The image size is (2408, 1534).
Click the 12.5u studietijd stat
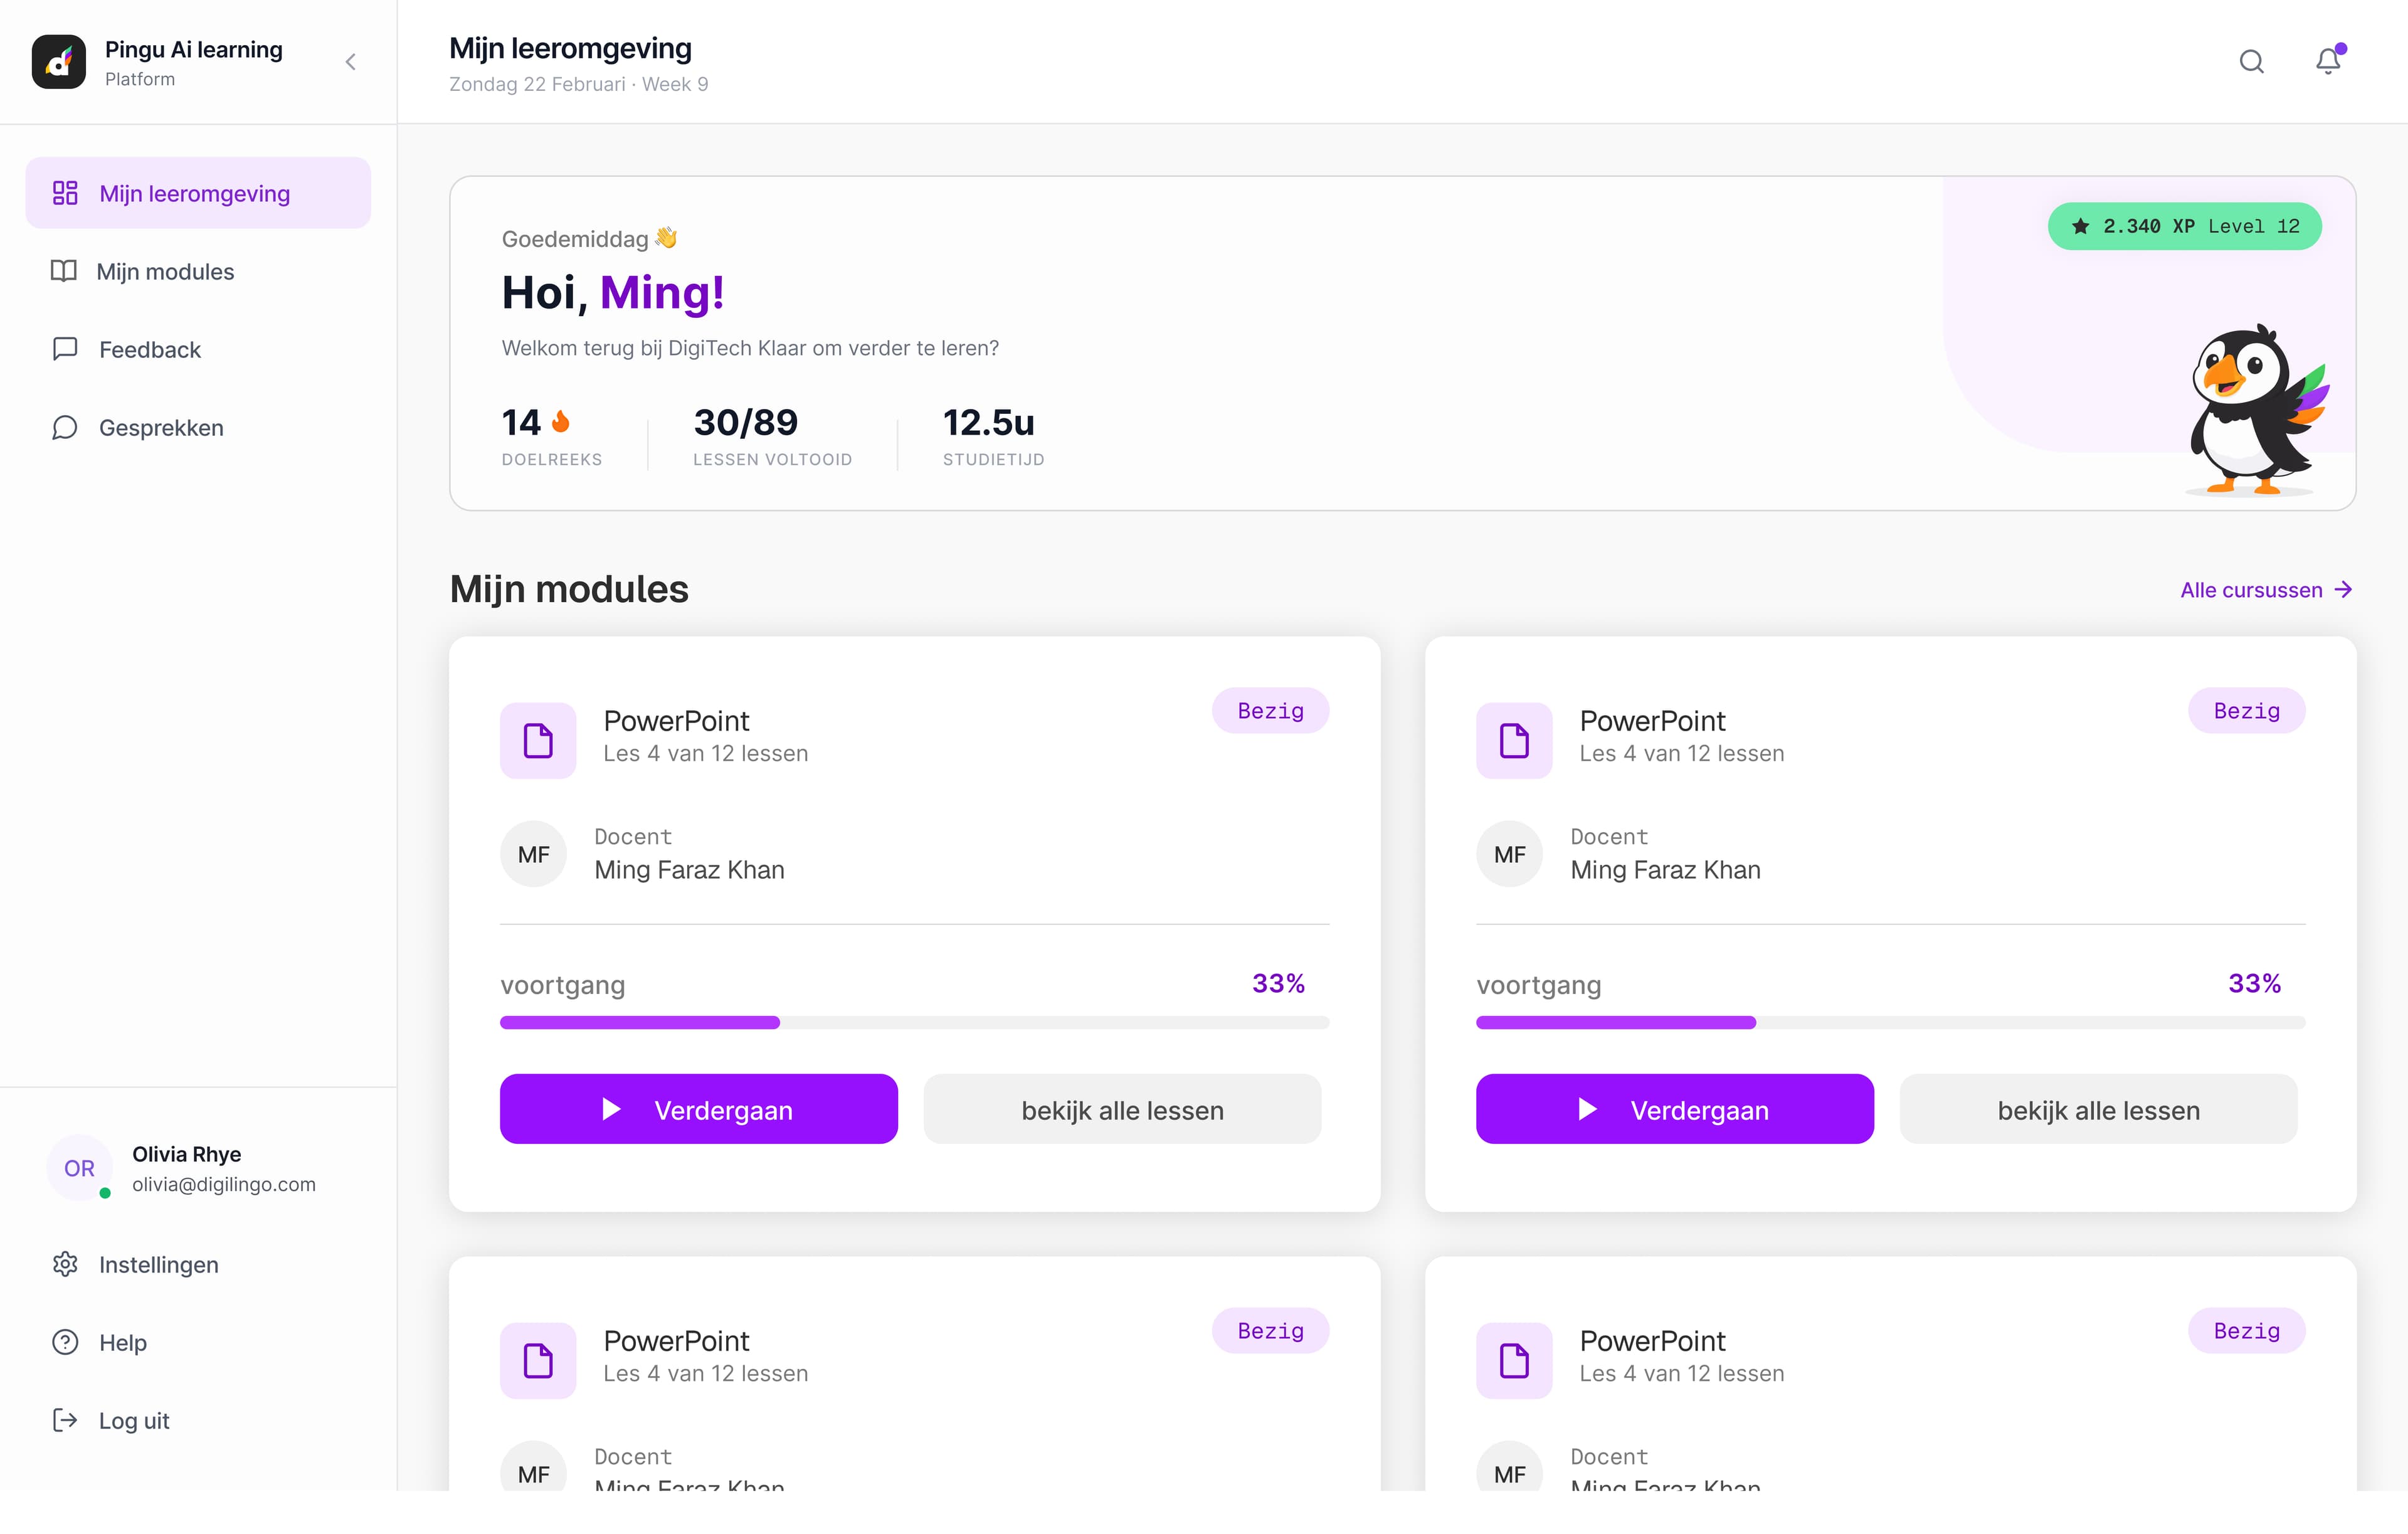coord(993,436)
